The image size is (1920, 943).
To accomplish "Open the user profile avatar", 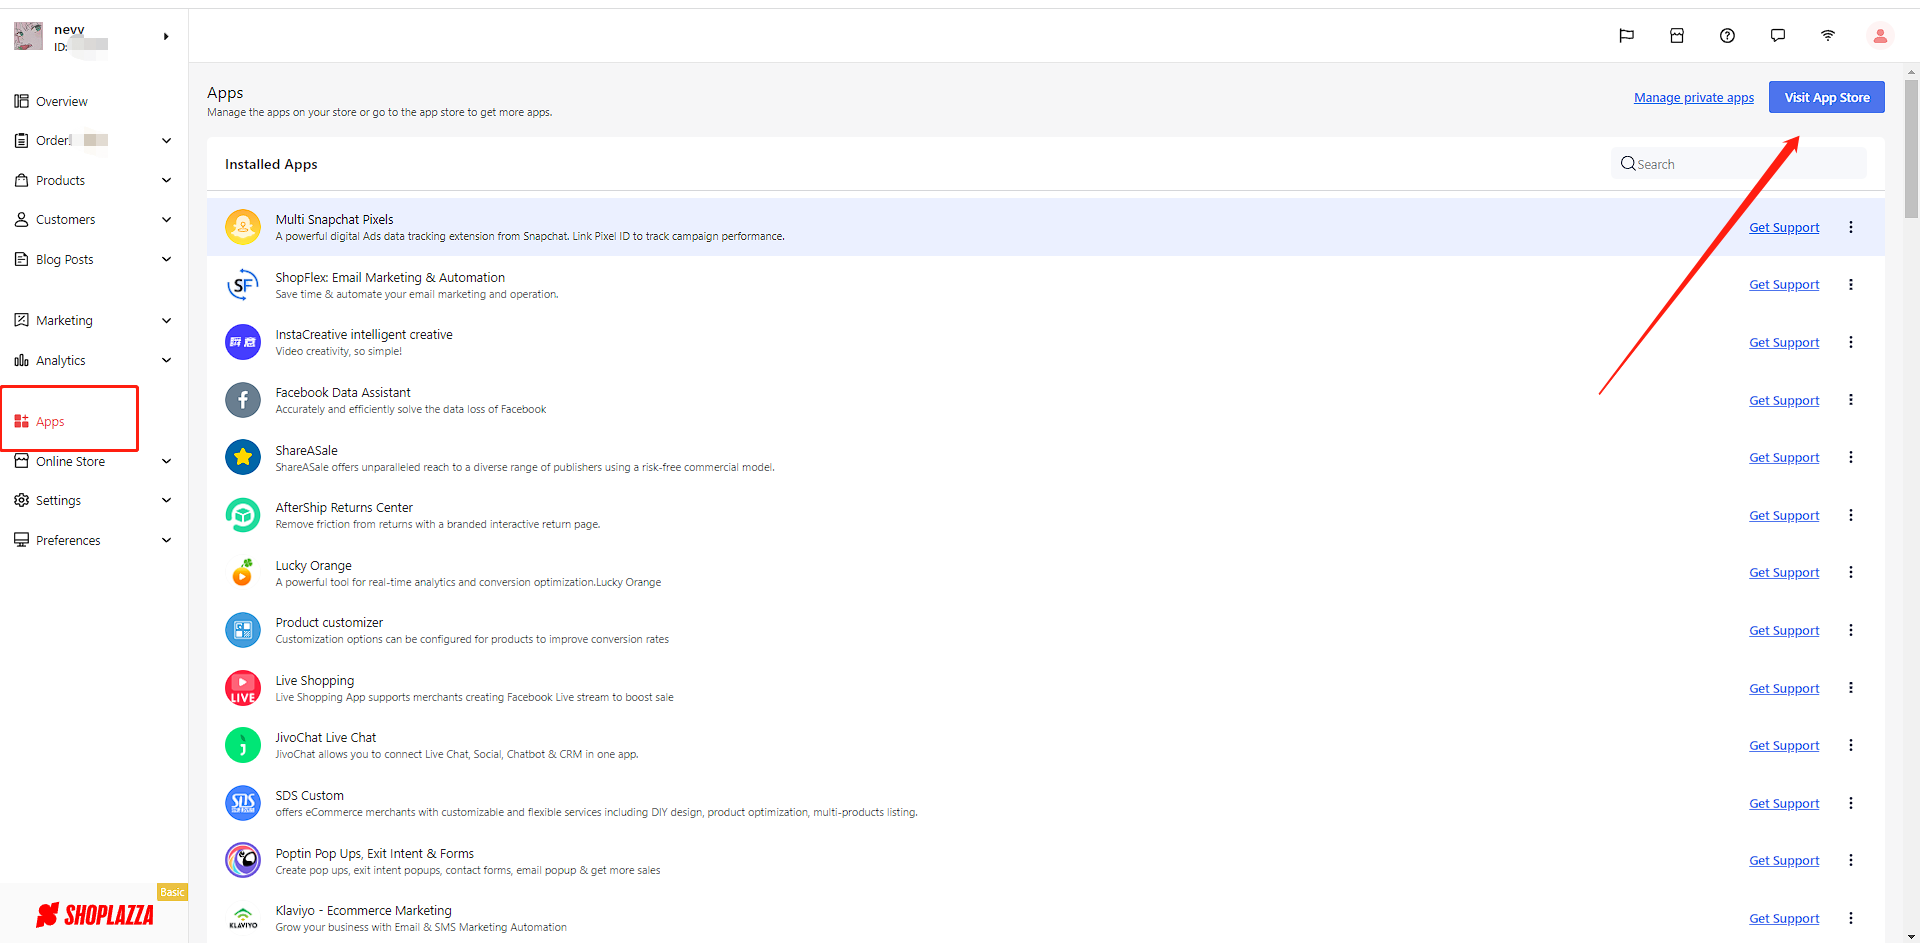I will [x=1880, y=36].
